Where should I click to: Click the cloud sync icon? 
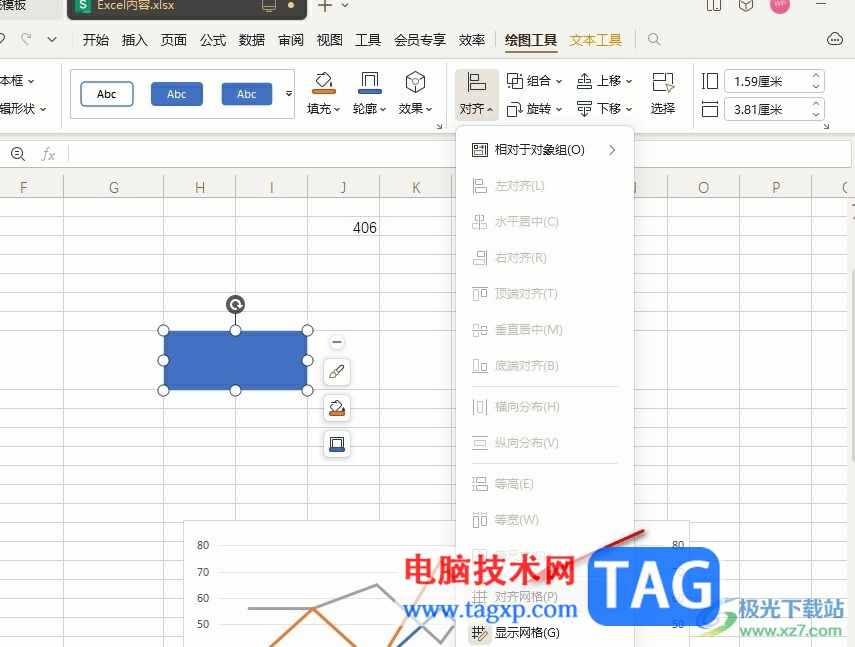[x=835, y=39]
